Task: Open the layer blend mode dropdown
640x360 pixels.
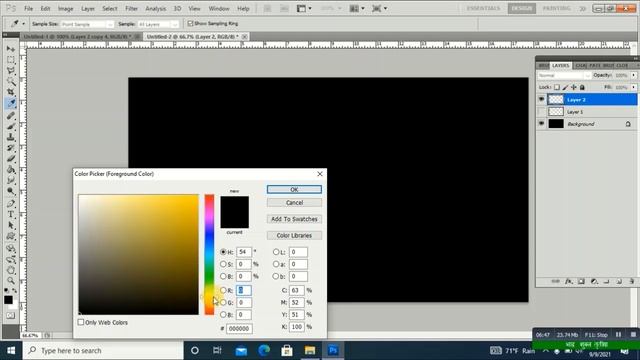Action: tap(564, 76)
